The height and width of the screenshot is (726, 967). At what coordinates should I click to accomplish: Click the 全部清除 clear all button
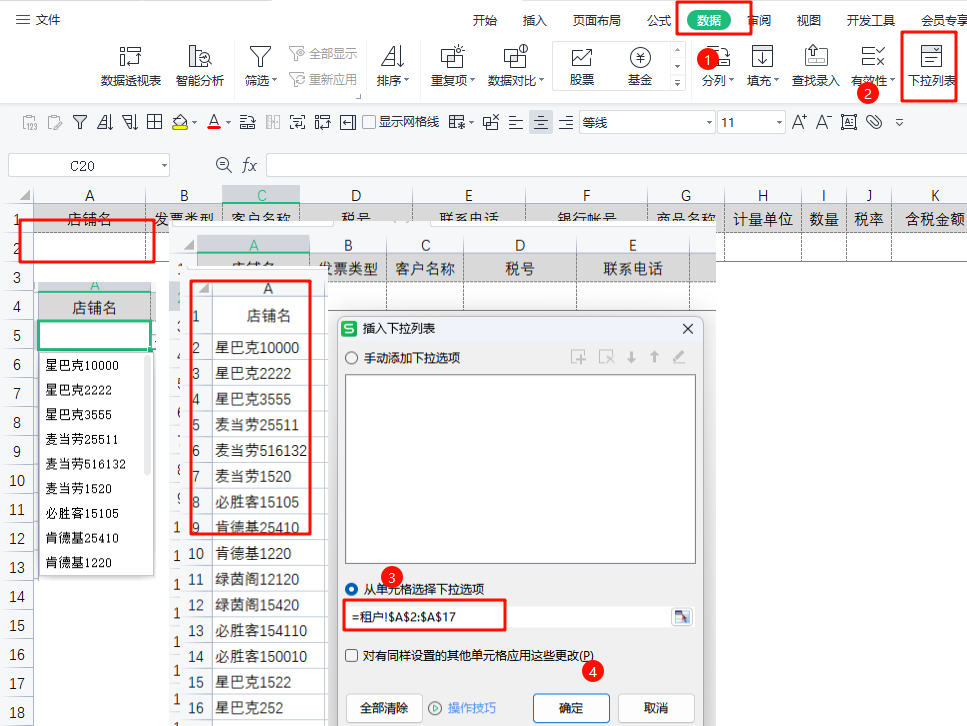click(x=384, y=707)
